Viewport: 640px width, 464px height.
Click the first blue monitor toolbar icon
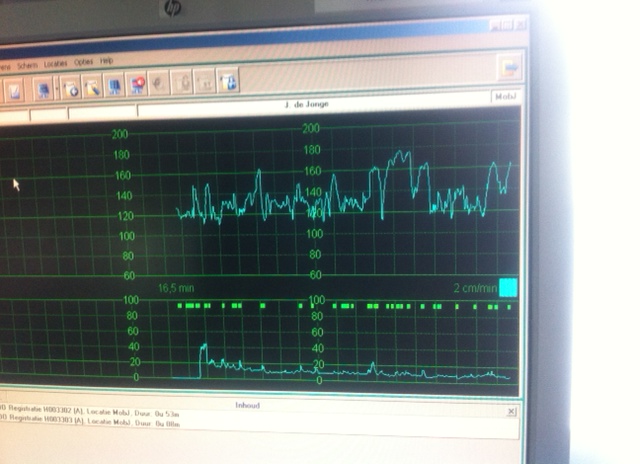tap(45, 89)
